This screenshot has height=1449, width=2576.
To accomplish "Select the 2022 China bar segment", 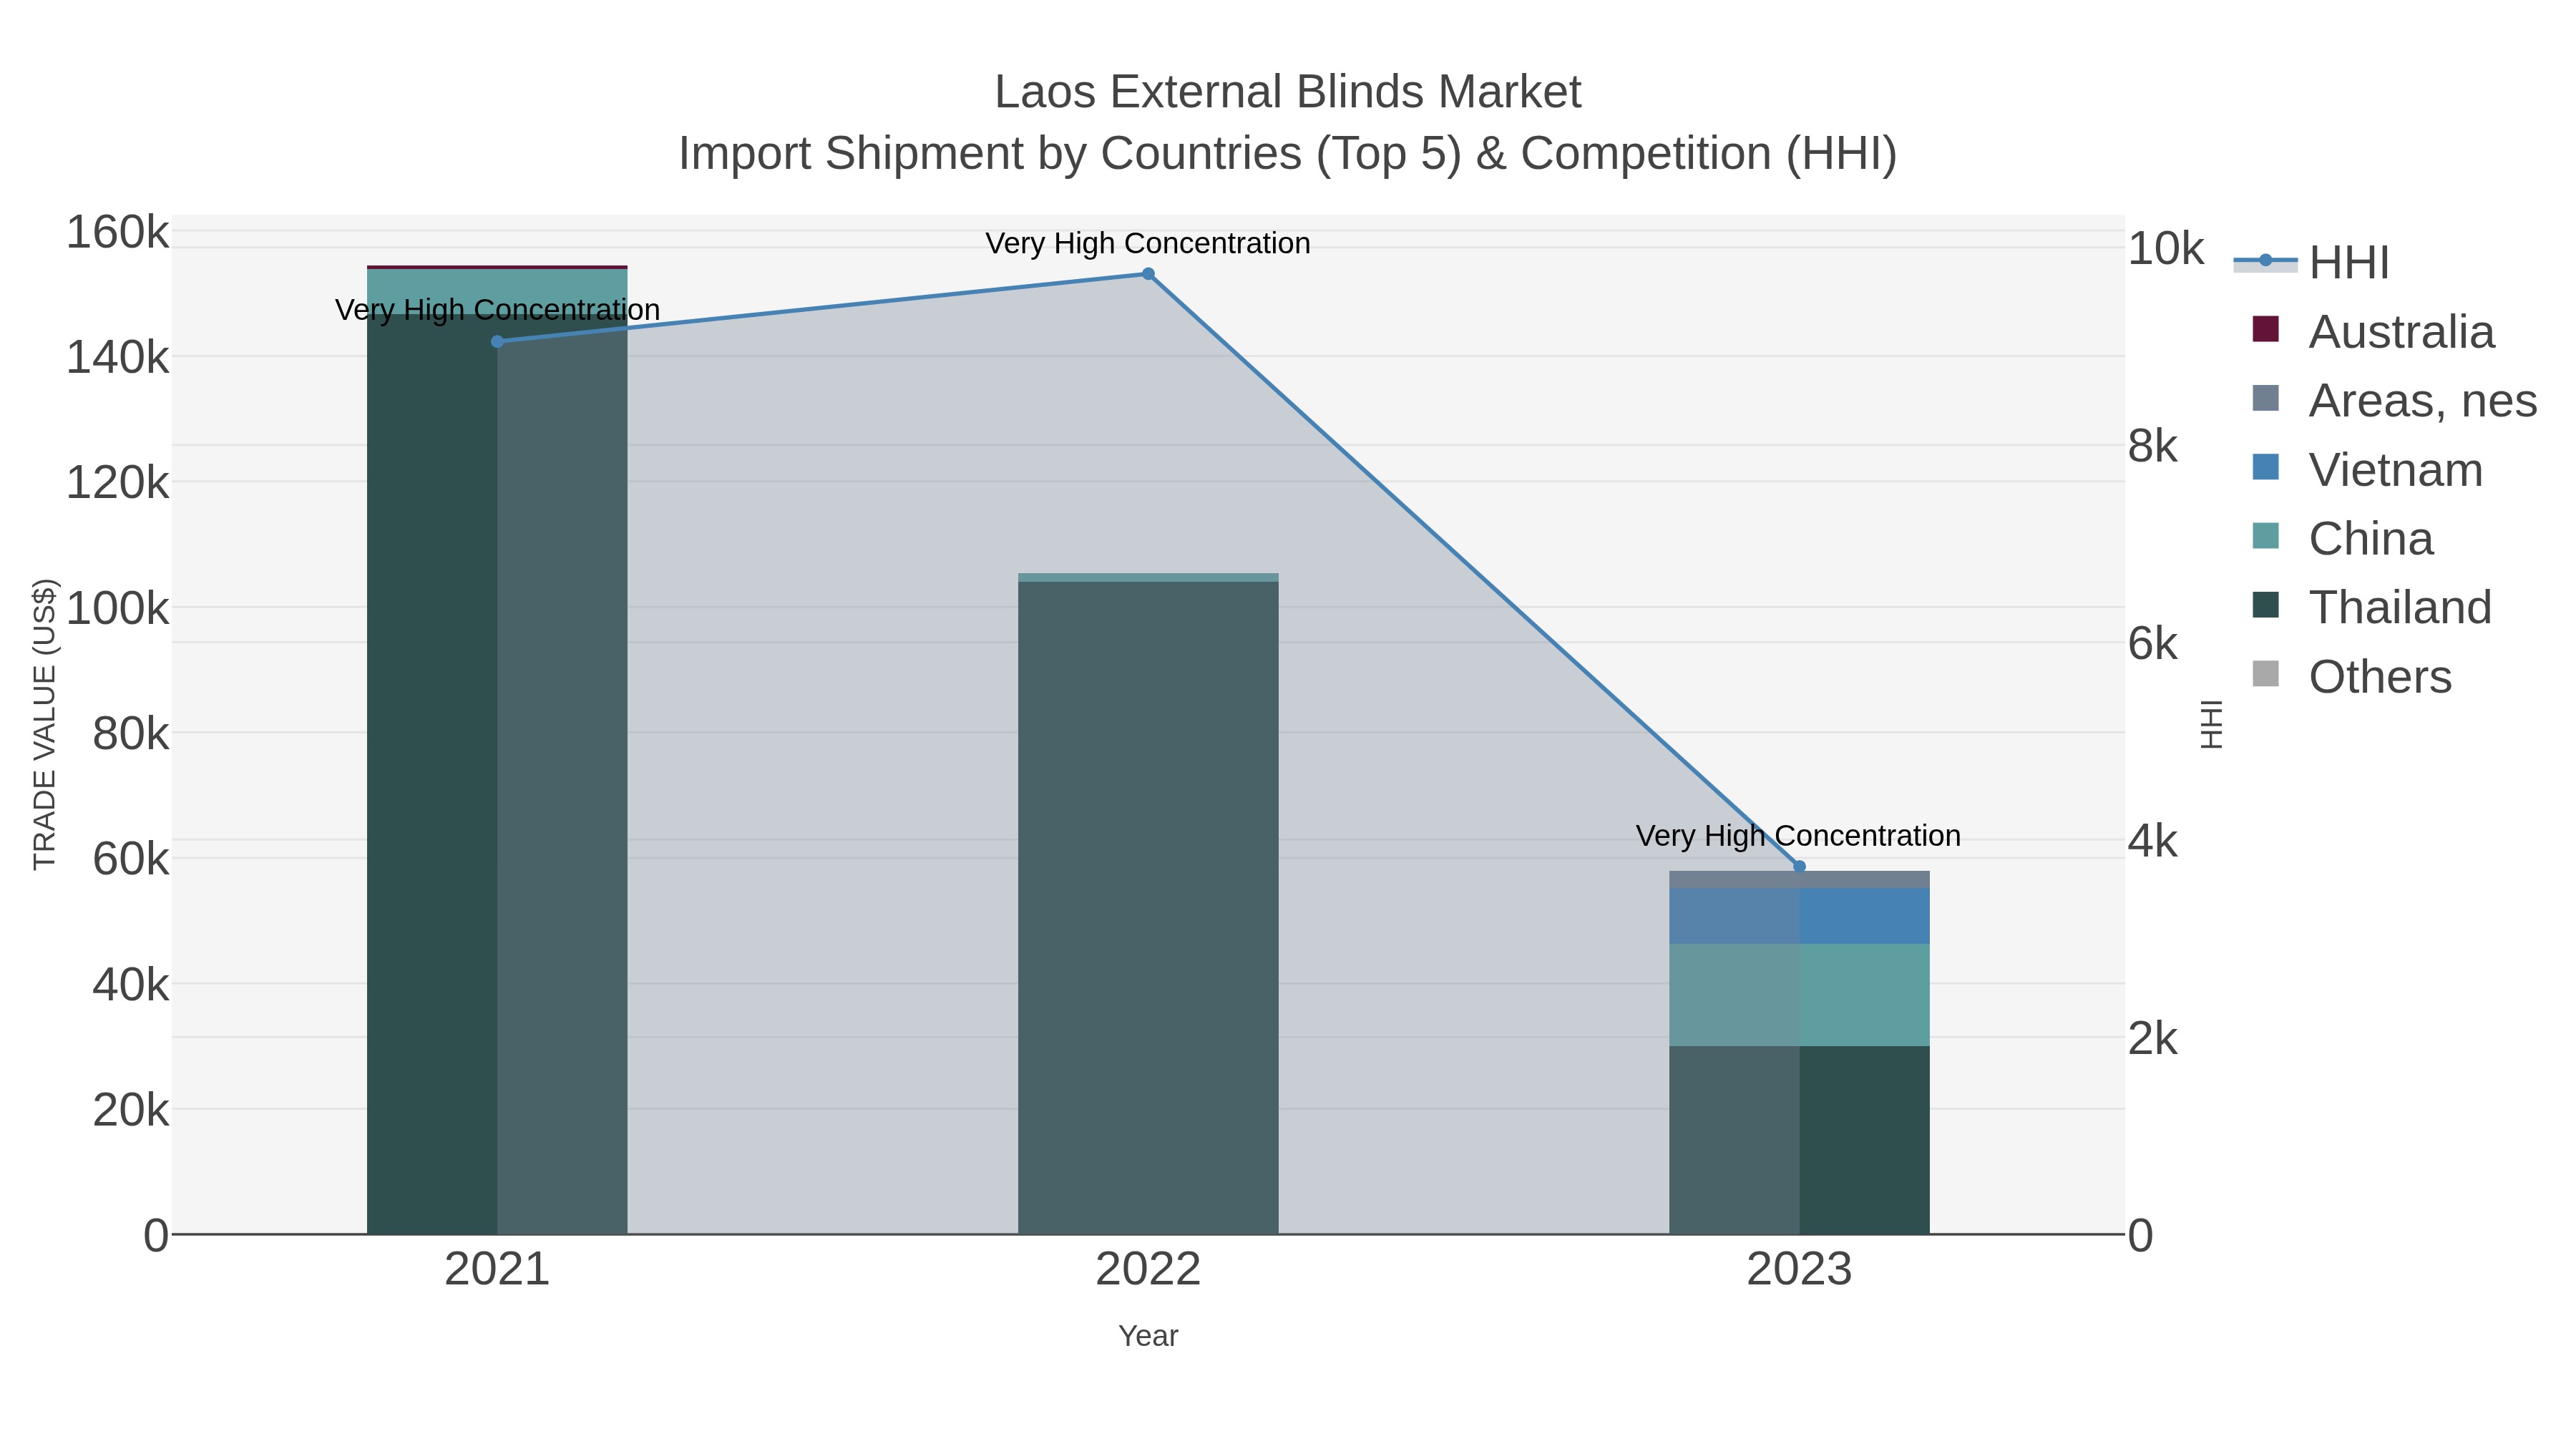I will [x=1148, y=577].
